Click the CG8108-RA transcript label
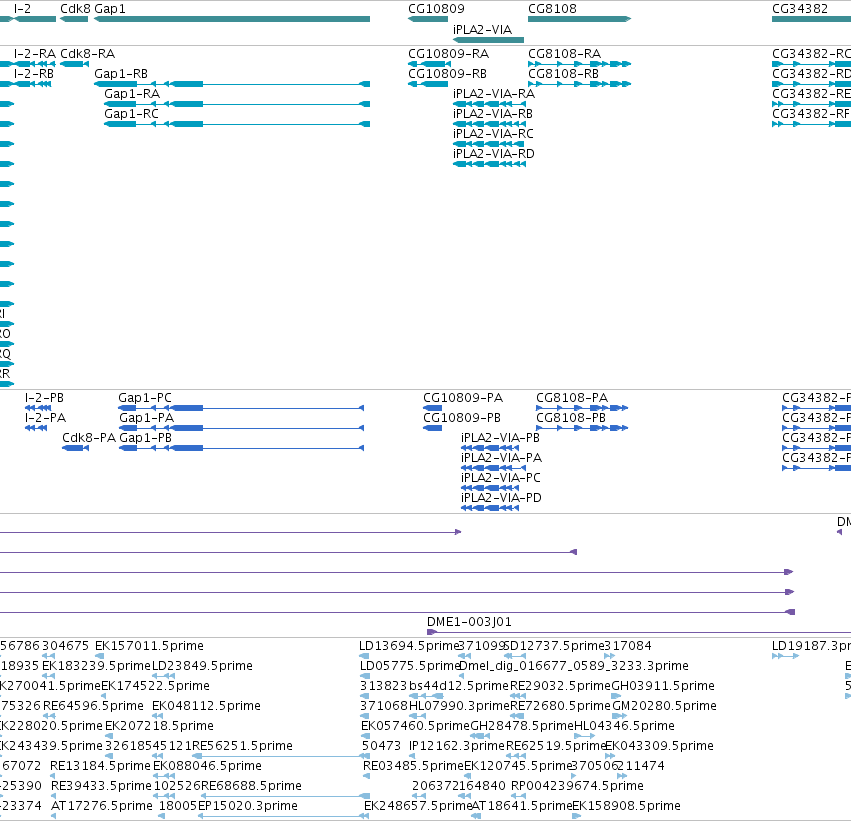Viewport: 851px width, 821px height. pyautogui.click(x=564, y=54)
